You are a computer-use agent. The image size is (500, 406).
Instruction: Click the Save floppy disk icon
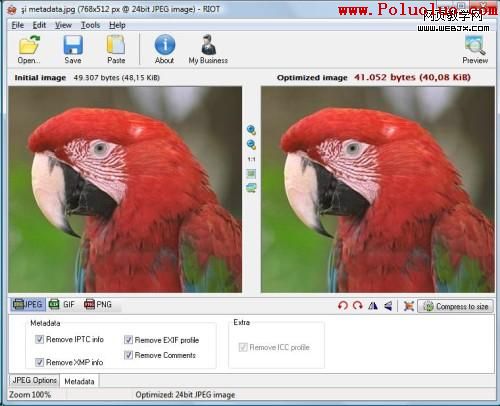click(x=73, y=45)
